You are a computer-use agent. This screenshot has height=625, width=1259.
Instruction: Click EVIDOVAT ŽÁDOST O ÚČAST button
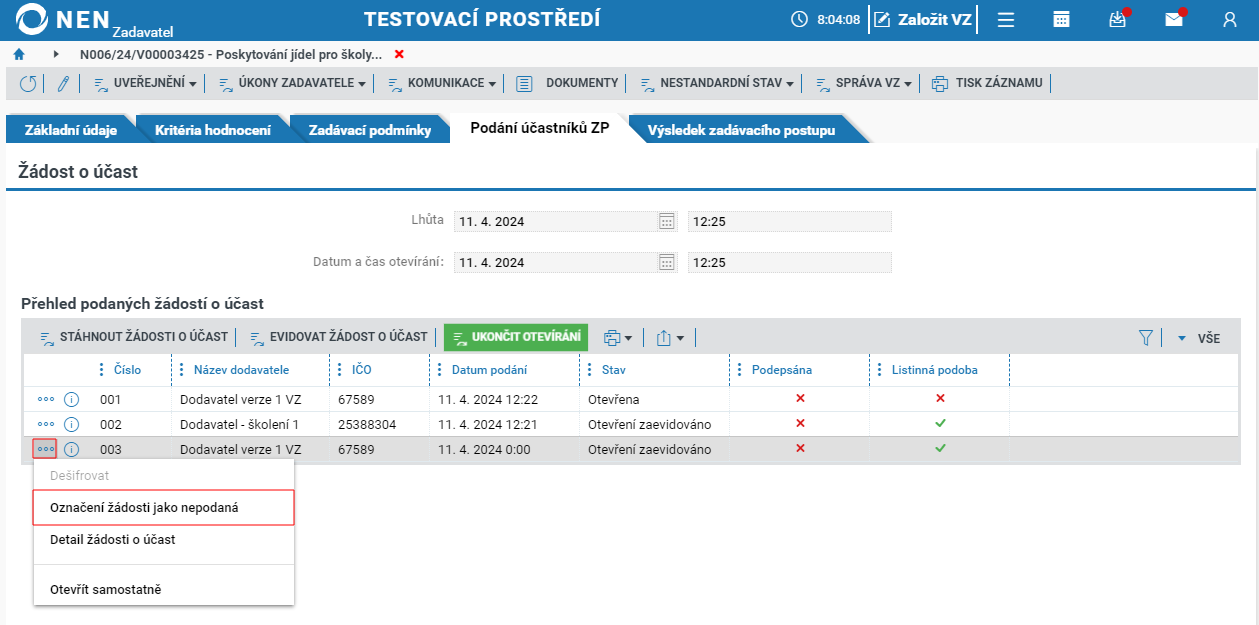pos(338,338)
